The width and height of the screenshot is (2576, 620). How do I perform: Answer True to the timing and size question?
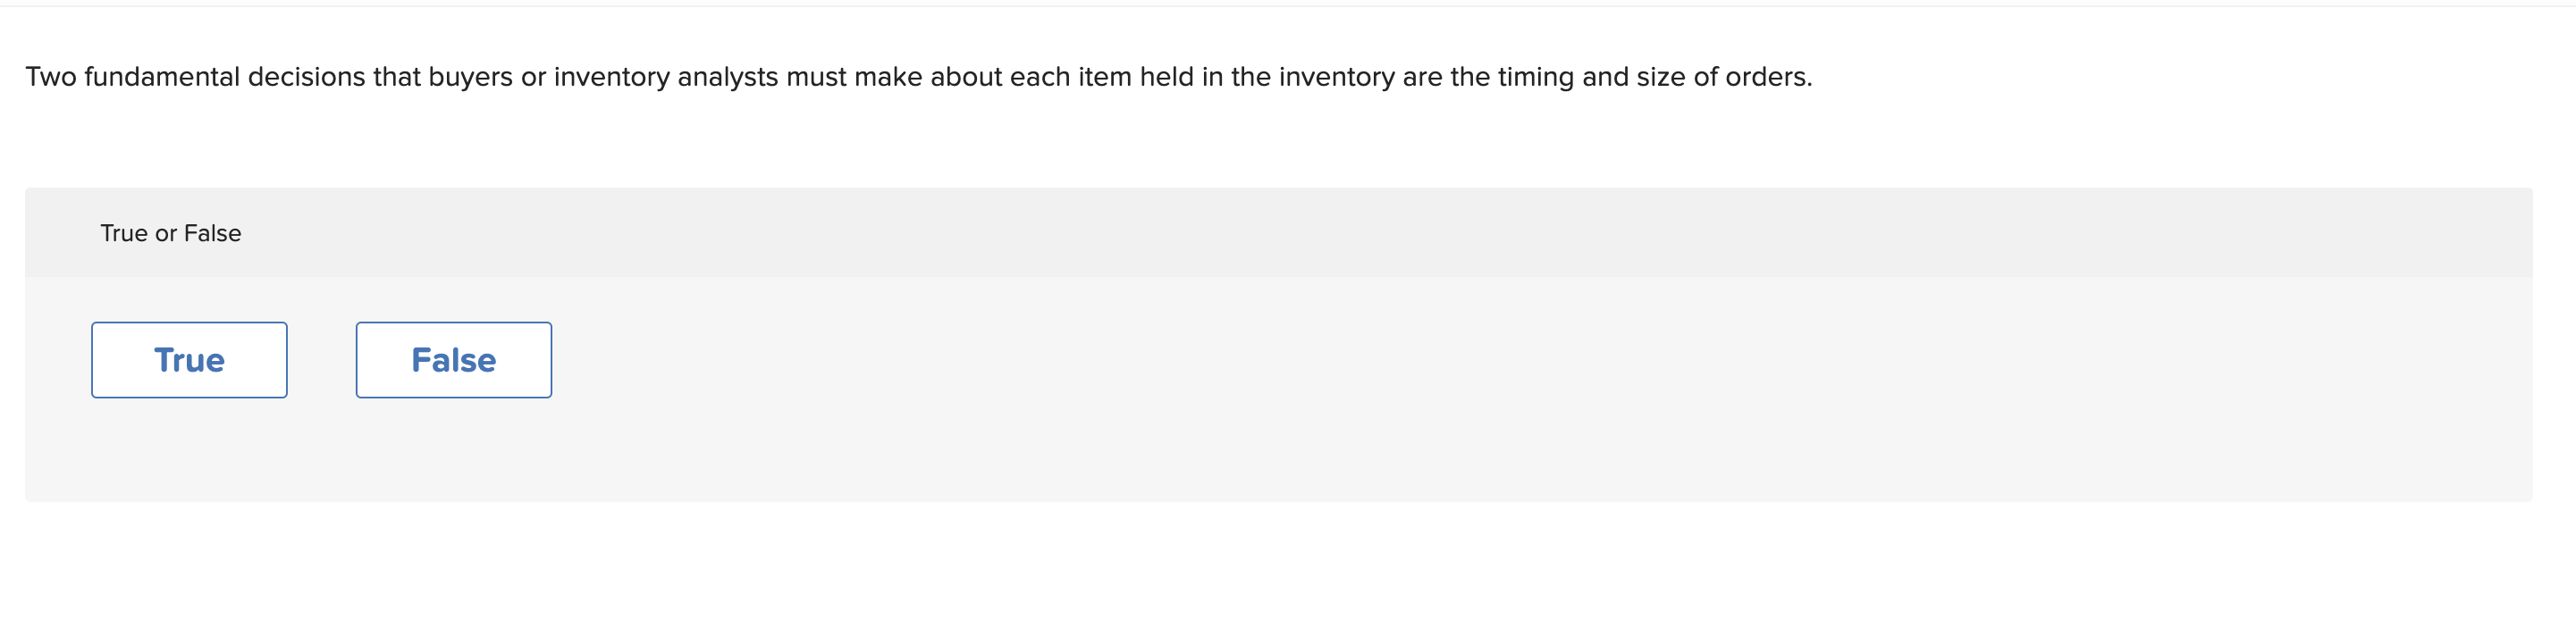coord(188,359)
